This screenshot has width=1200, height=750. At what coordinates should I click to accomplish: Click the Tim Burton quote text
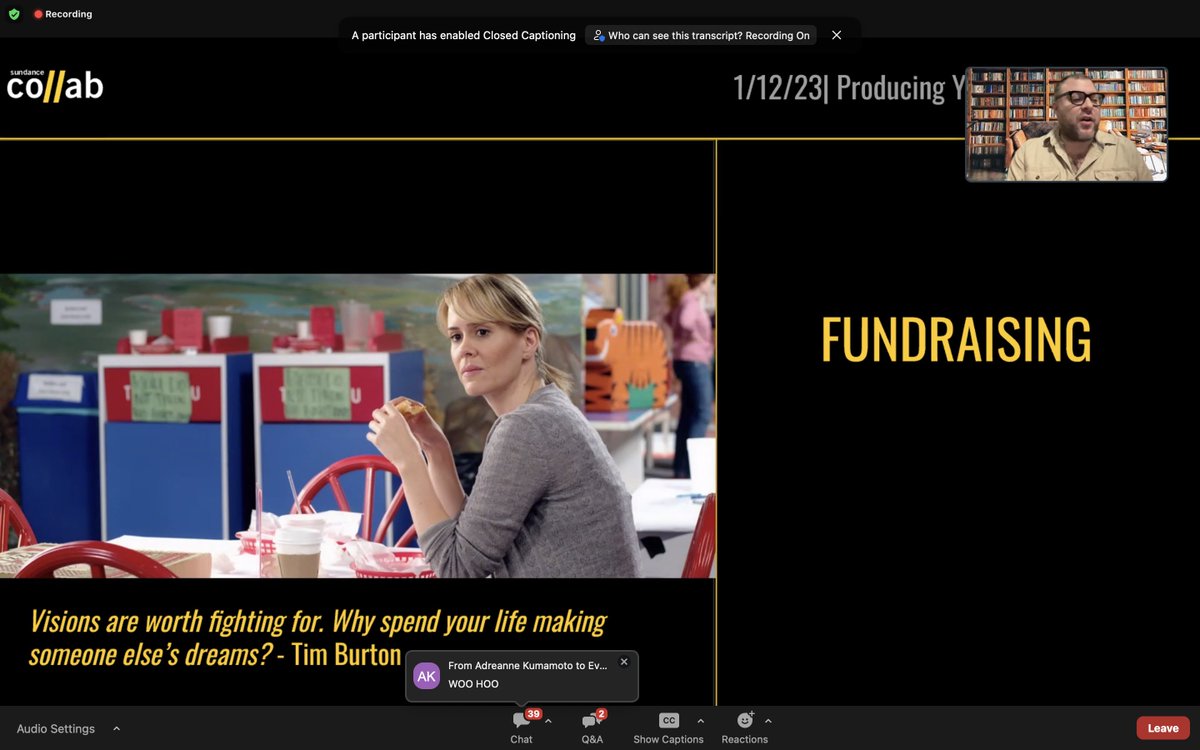[318, 638]
